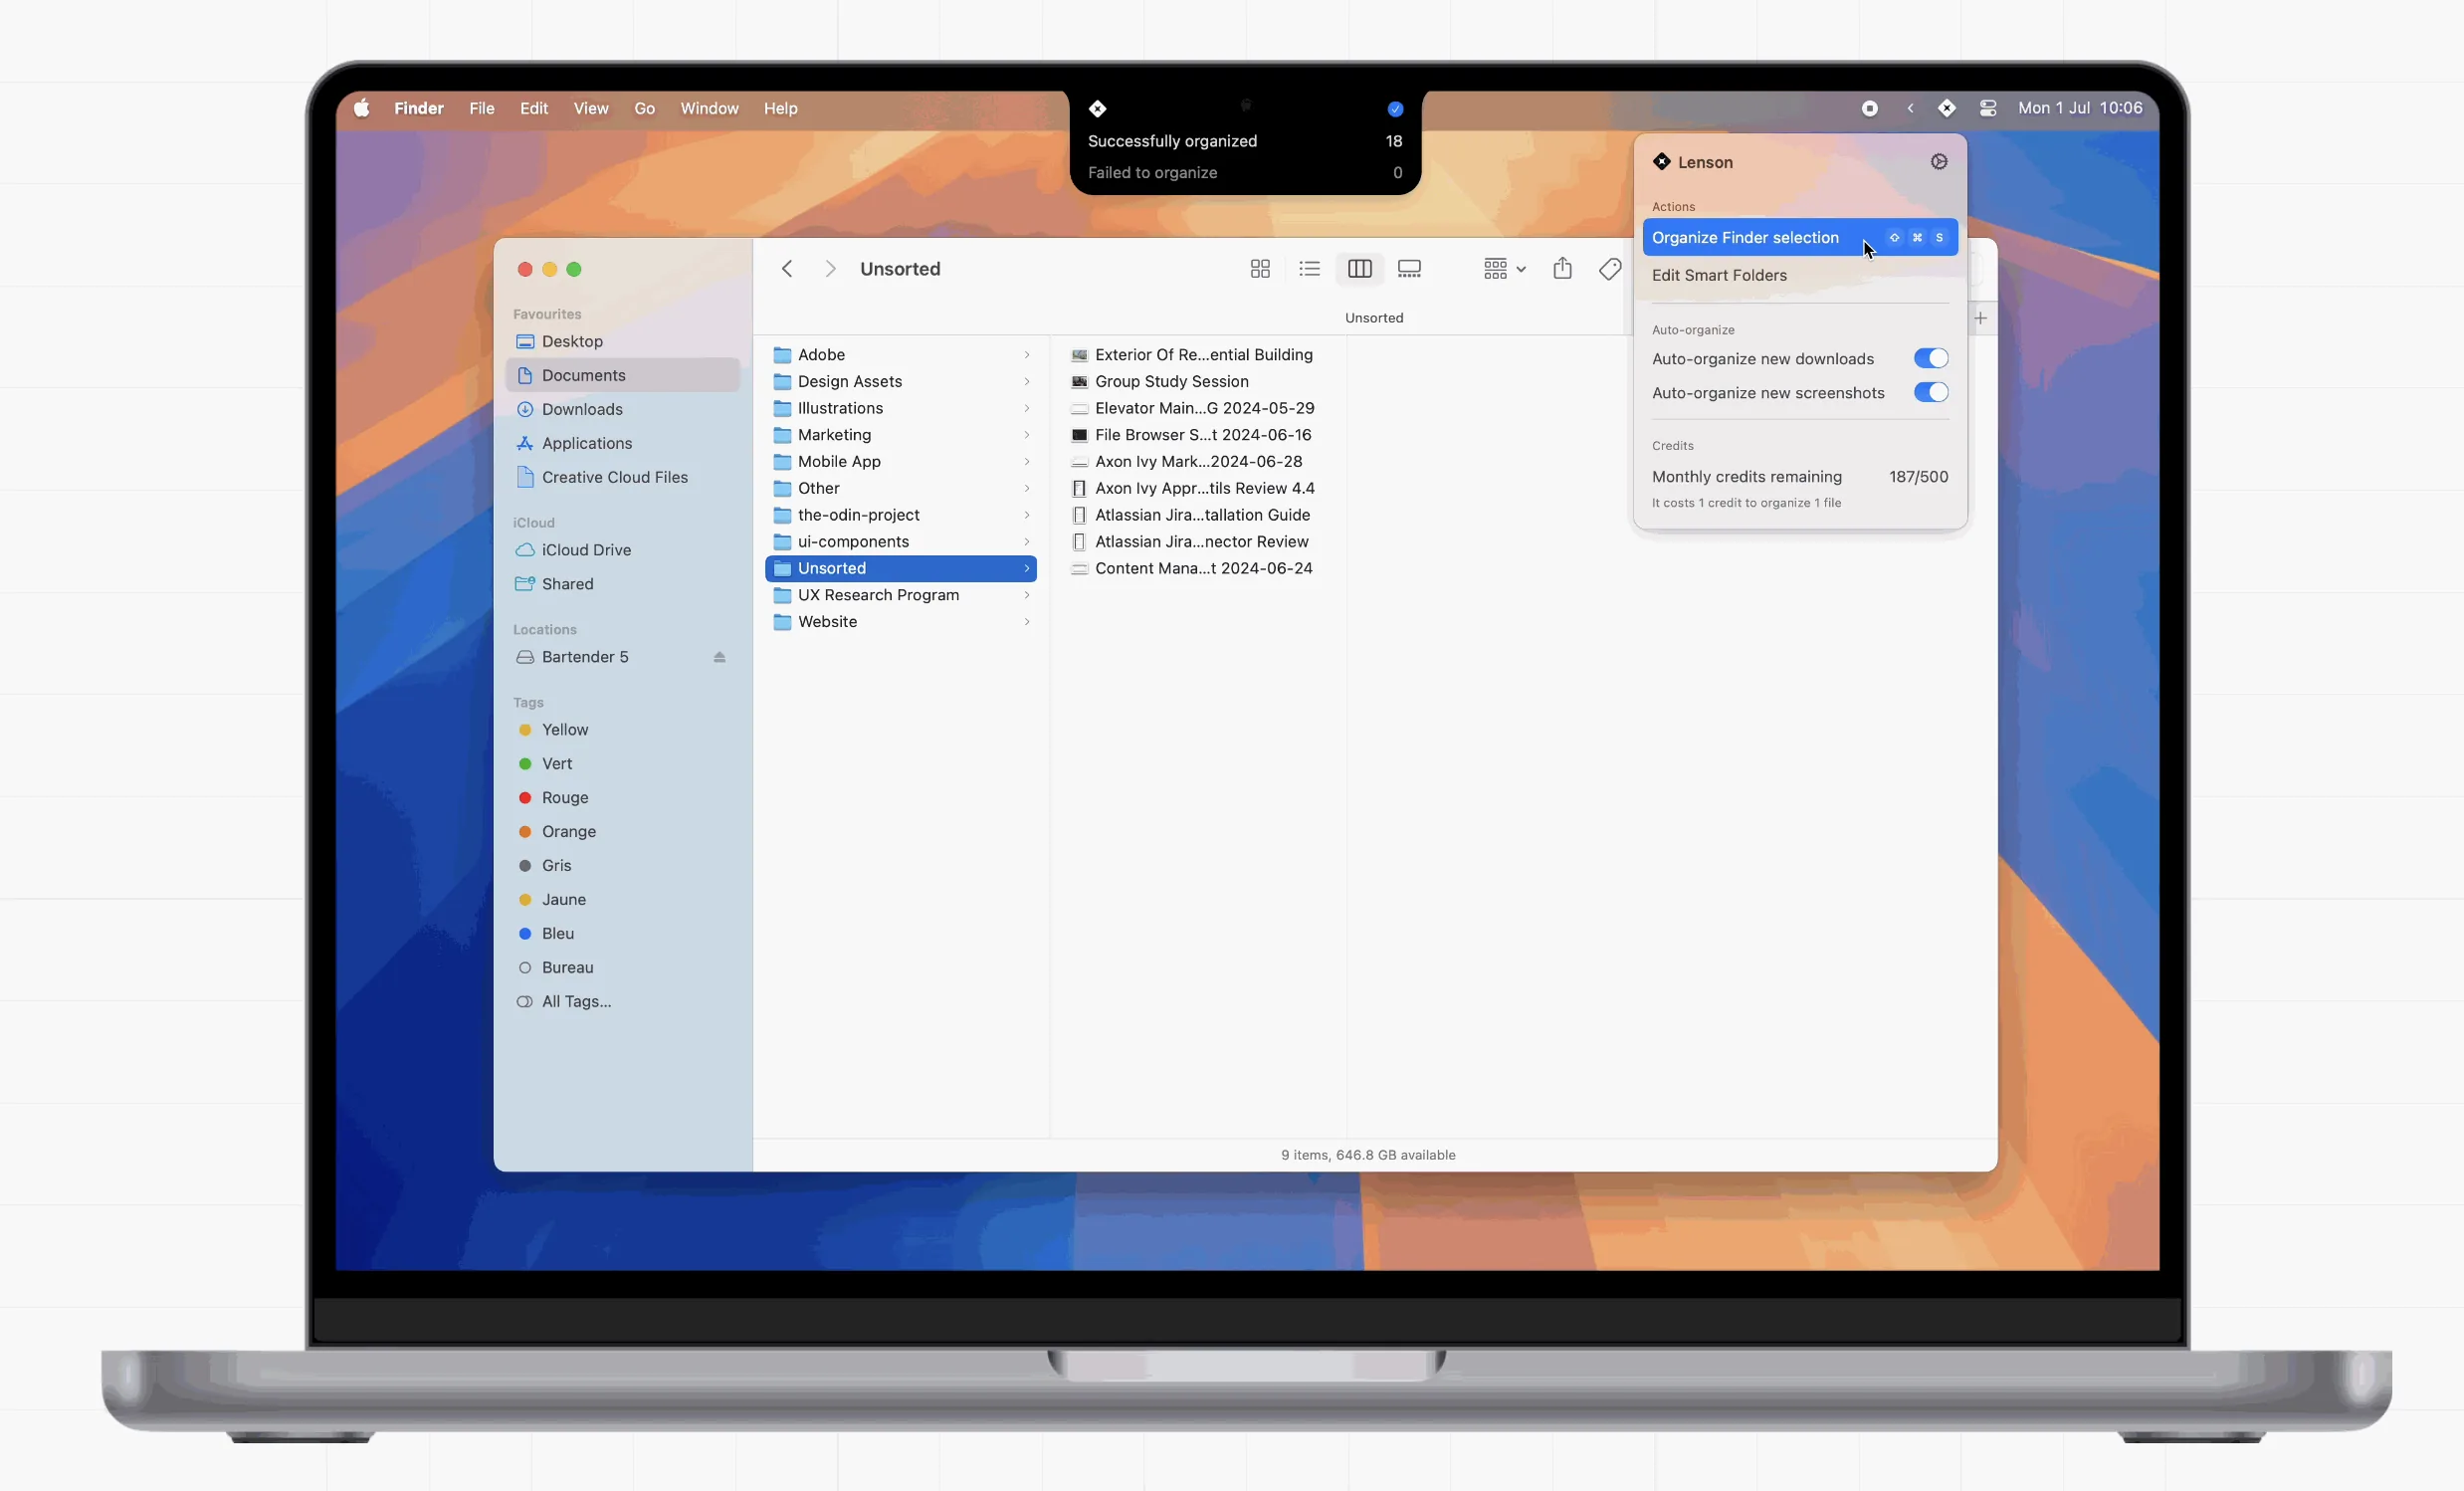Click the screen recording menu bar icon
The image size is (2464, 1491).
click(1869, 108)
